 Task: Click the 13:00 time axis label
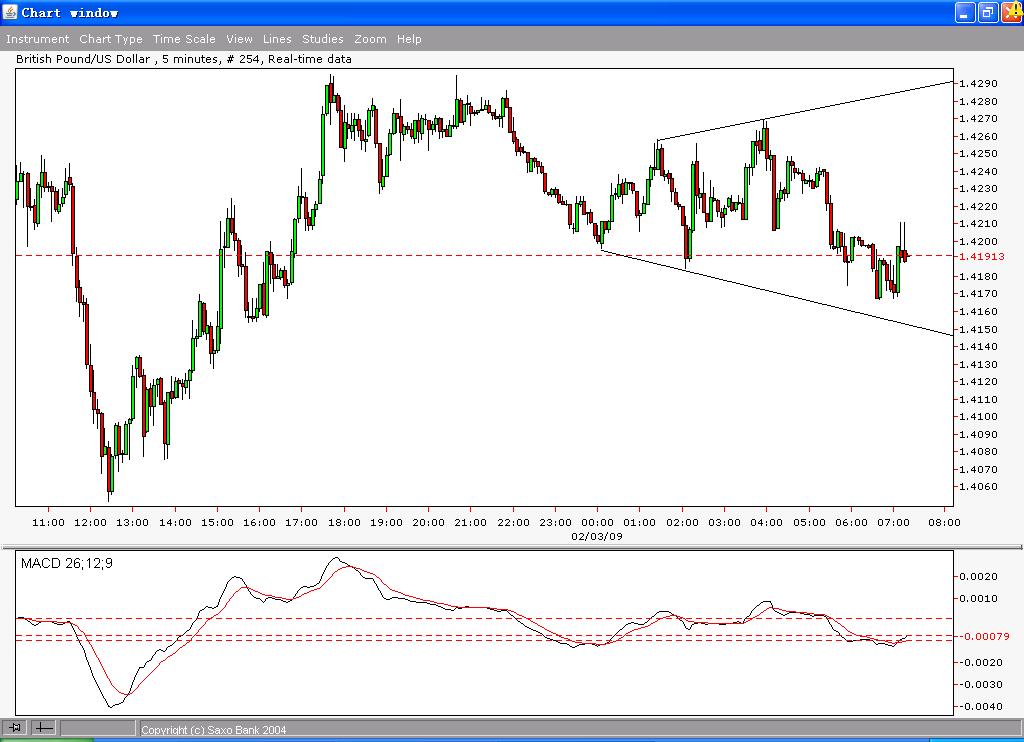(x=133, y=523)
